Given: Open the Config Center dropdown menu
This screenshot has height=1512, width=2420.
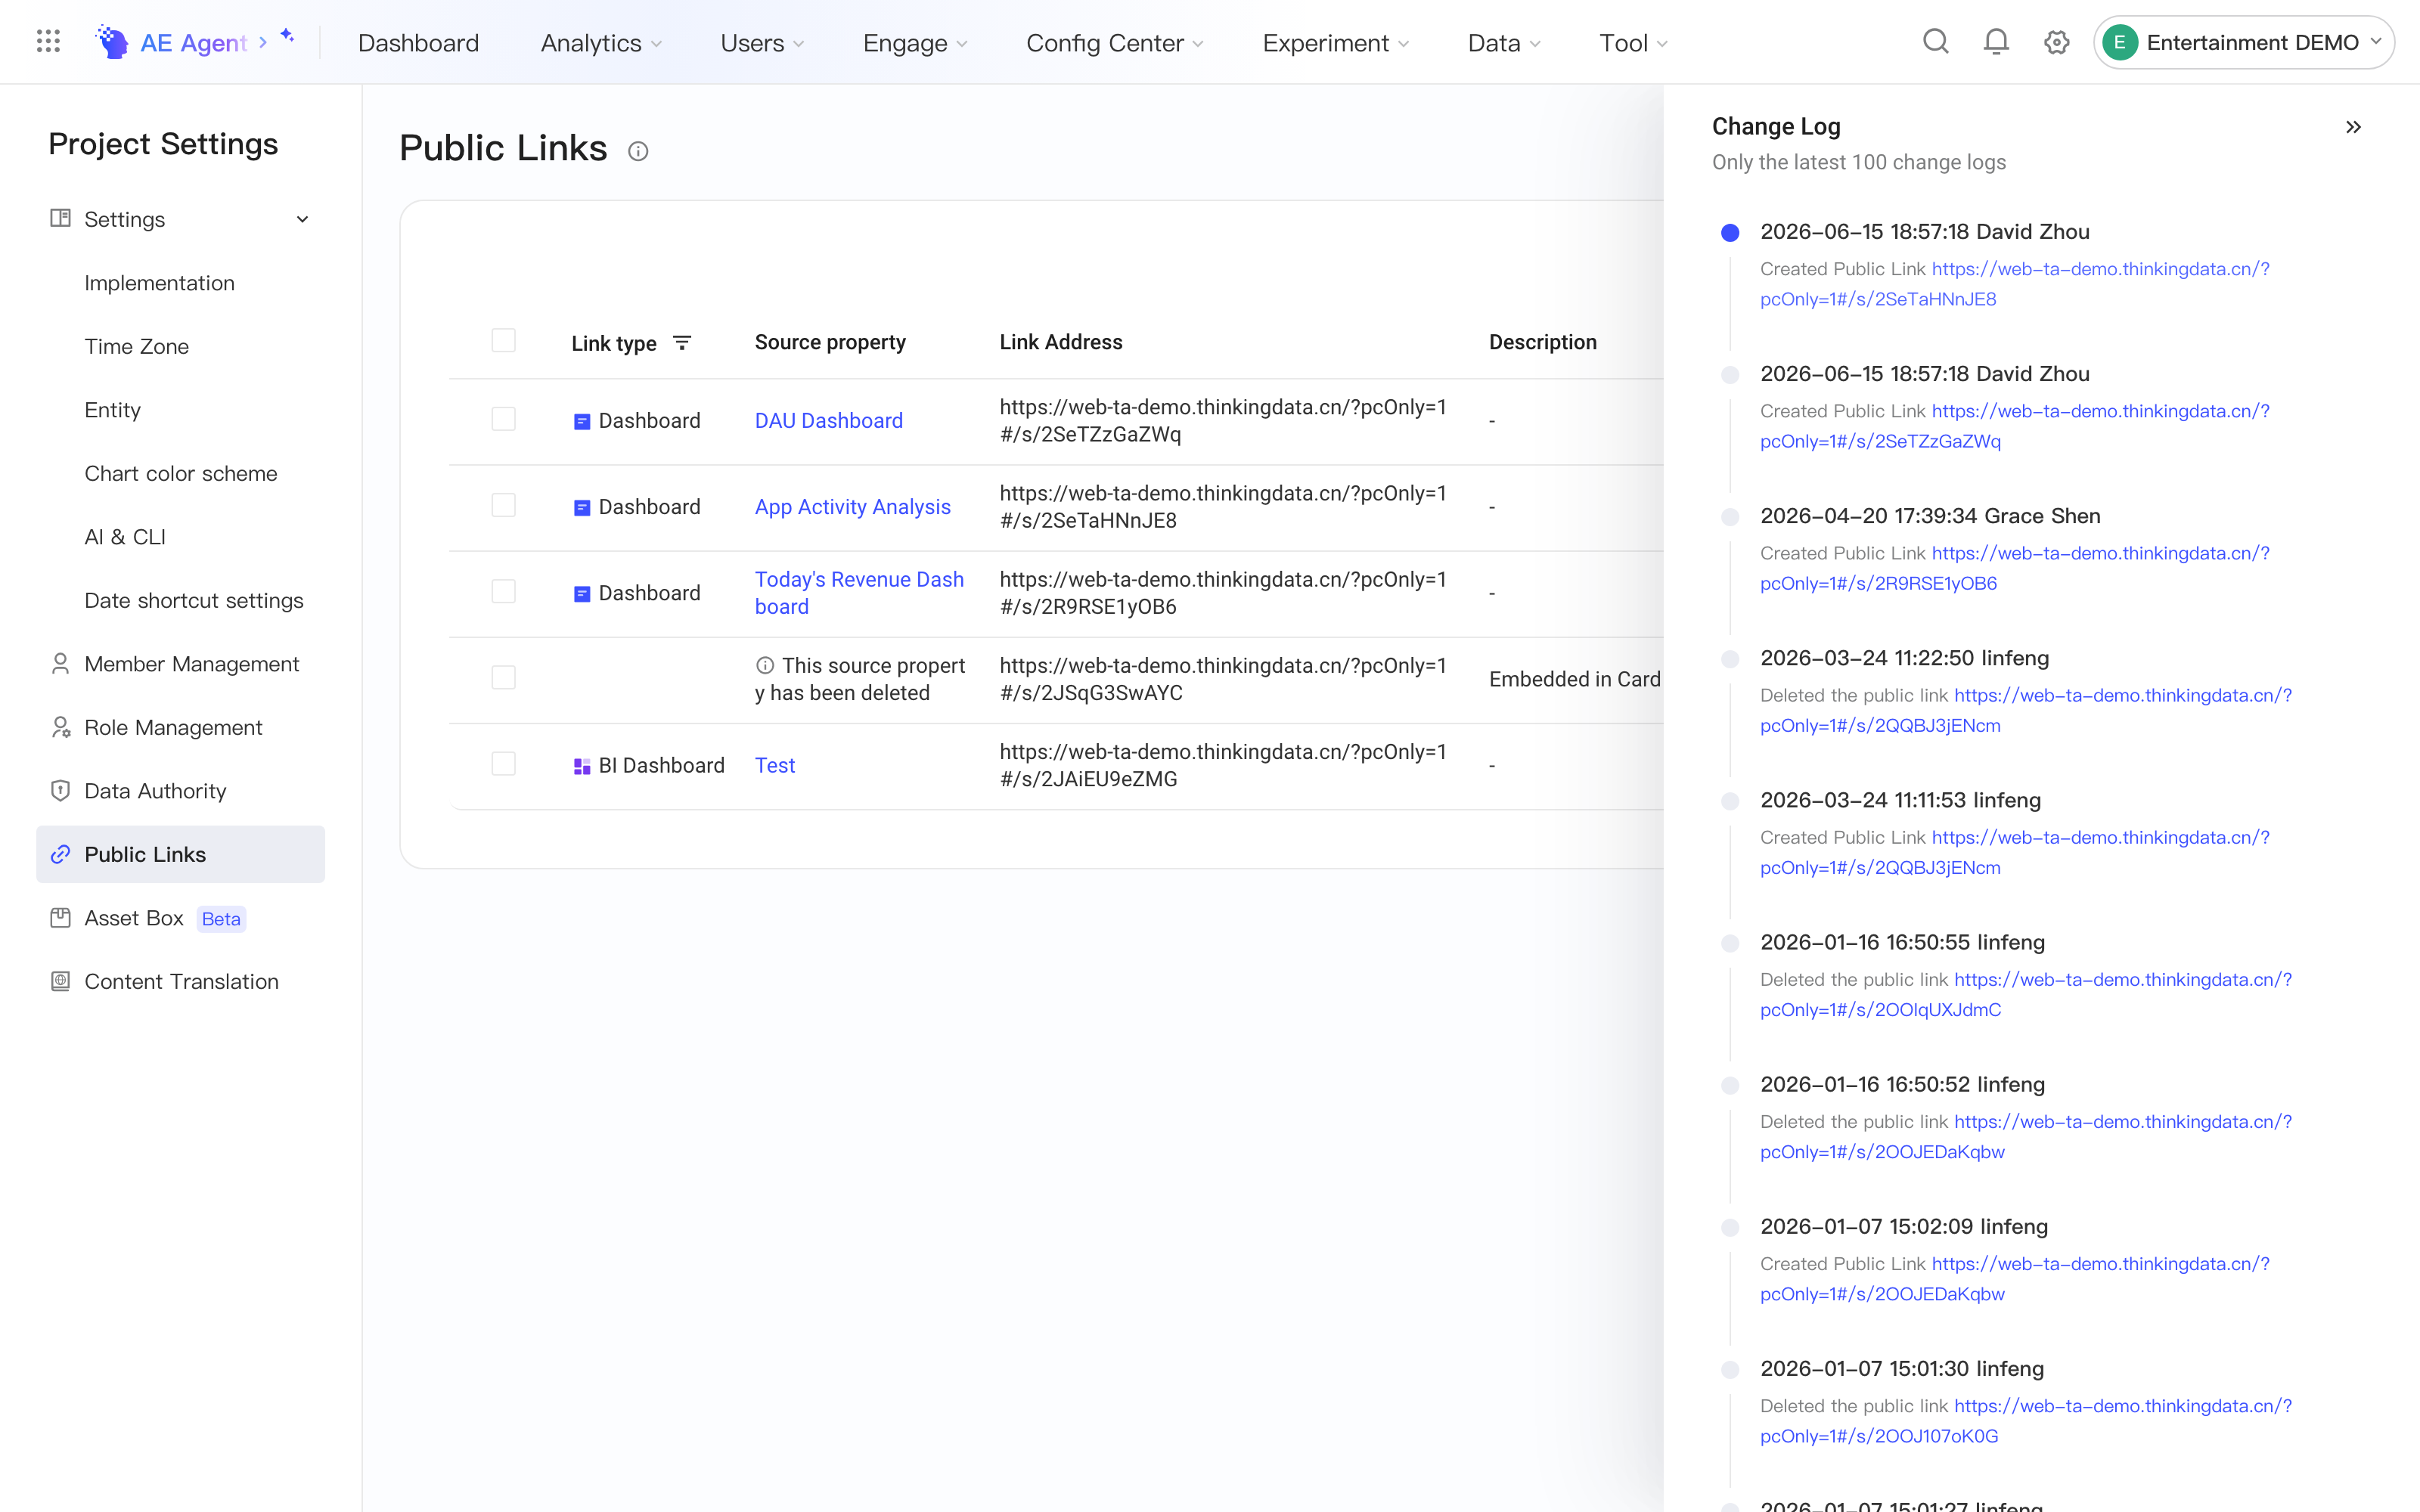Looking at the screenshot, I should pyautogui.click(x=1115, y=43).
